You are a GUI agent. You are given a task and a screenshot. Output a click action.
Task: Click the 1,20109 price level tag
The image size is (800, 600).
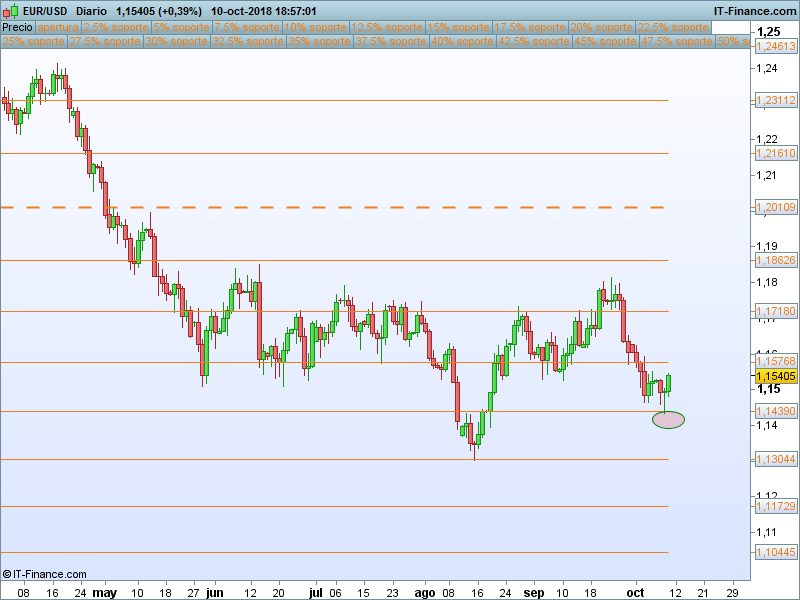tap(775, 207)
